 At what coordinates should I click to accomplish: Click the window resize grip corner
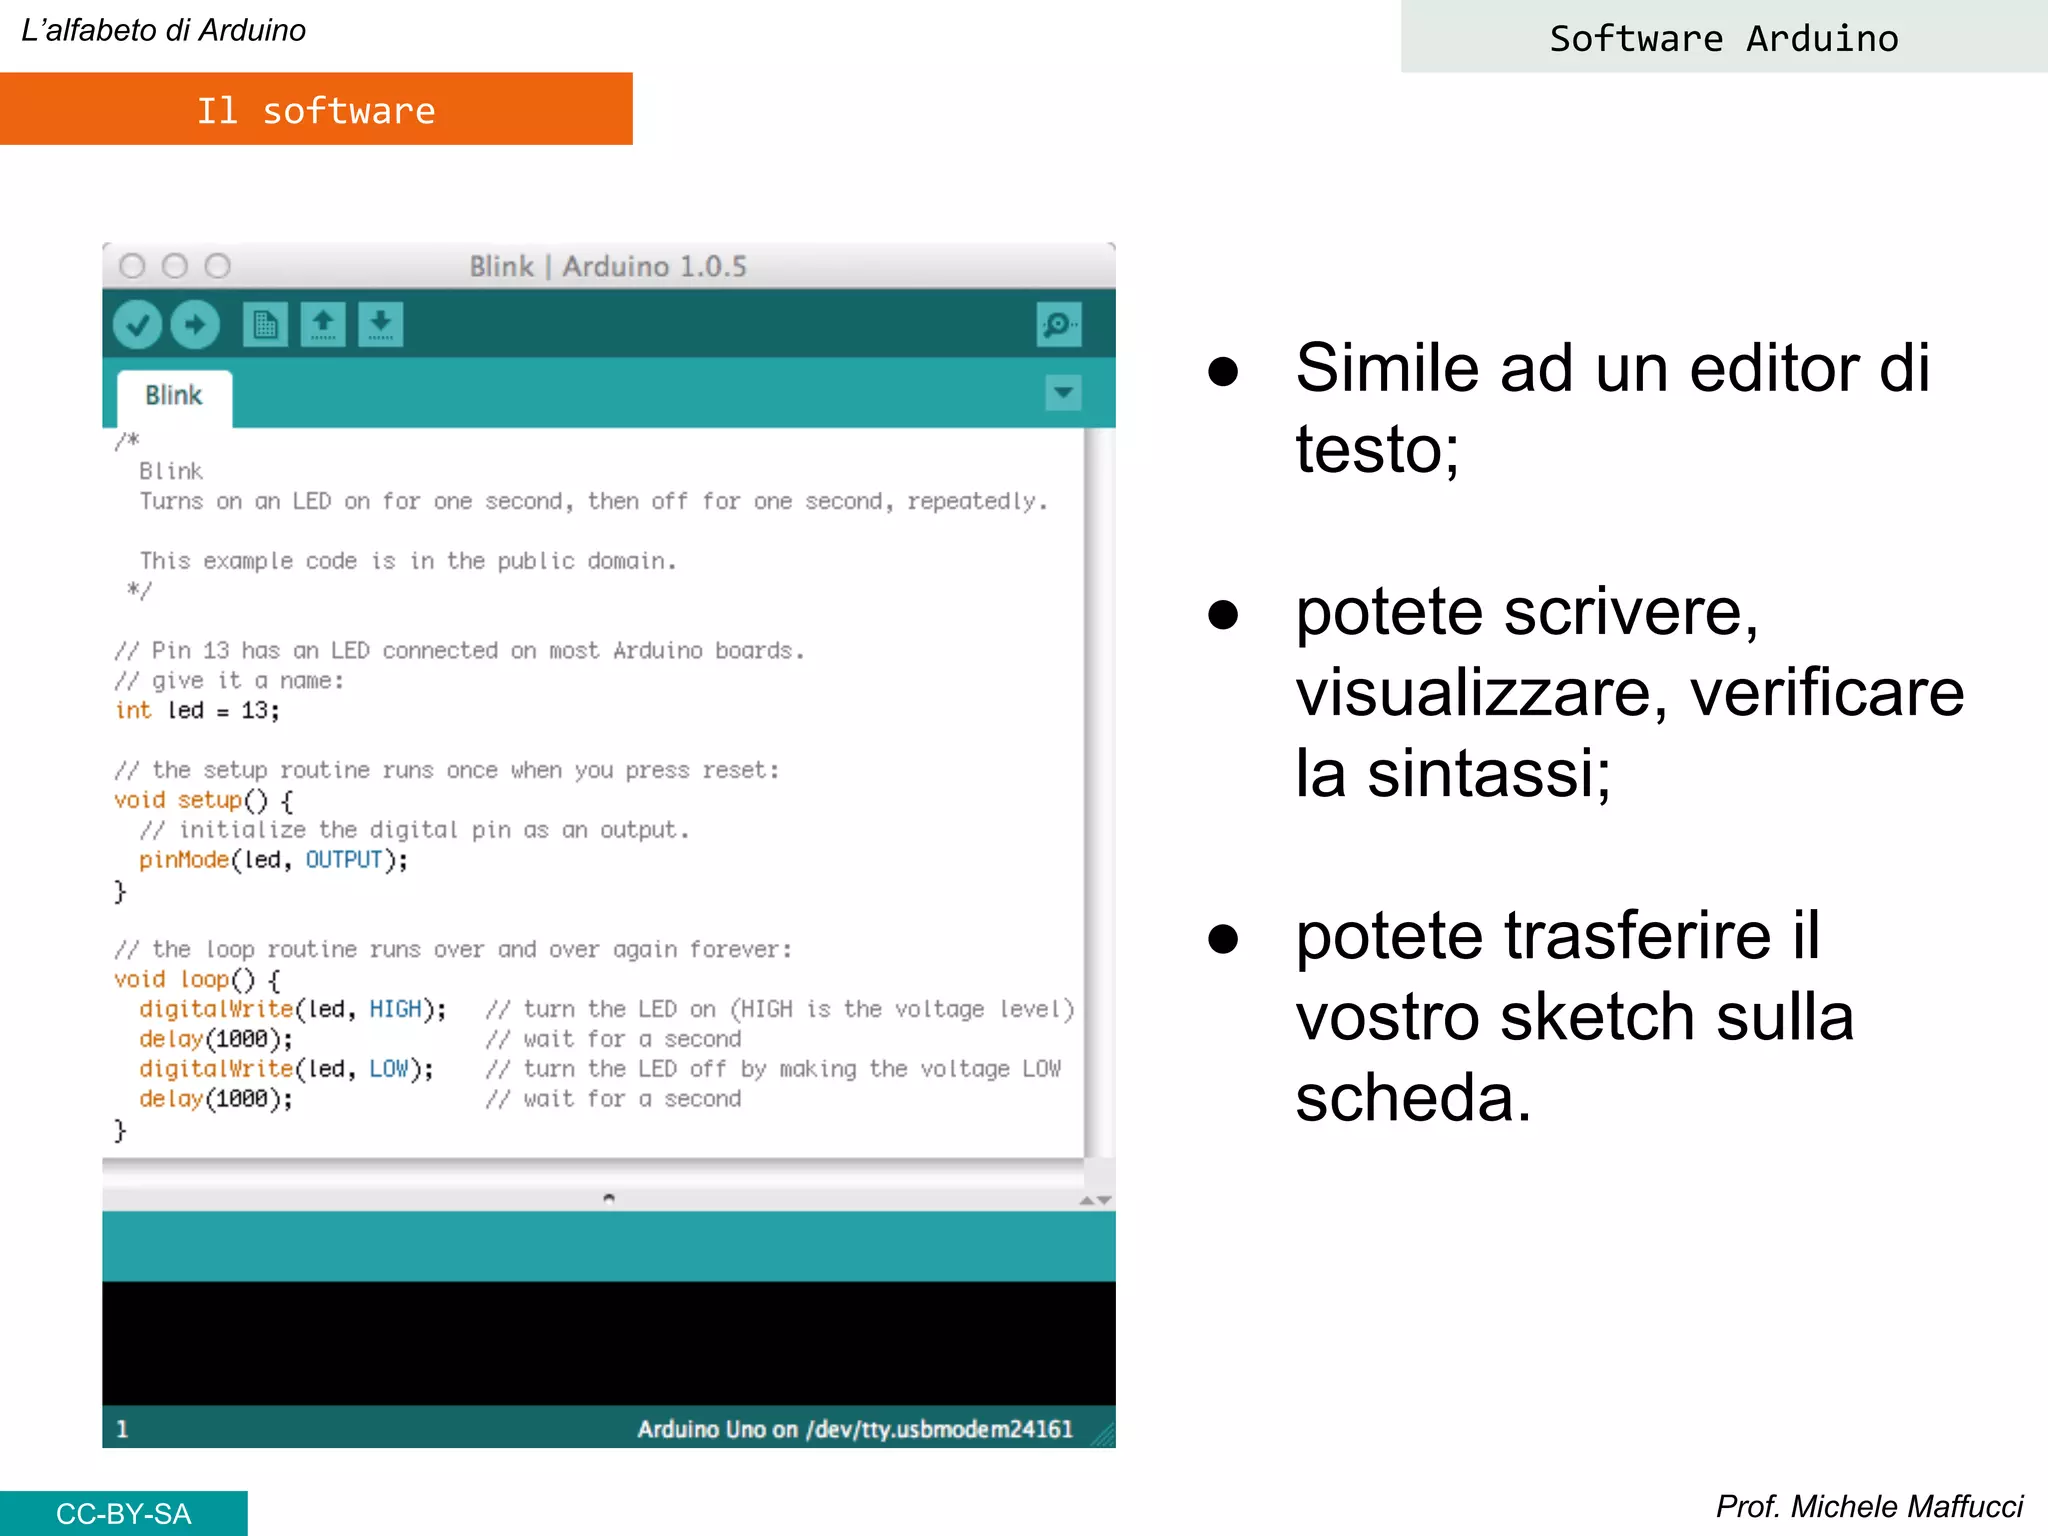coord(1103,1436)
